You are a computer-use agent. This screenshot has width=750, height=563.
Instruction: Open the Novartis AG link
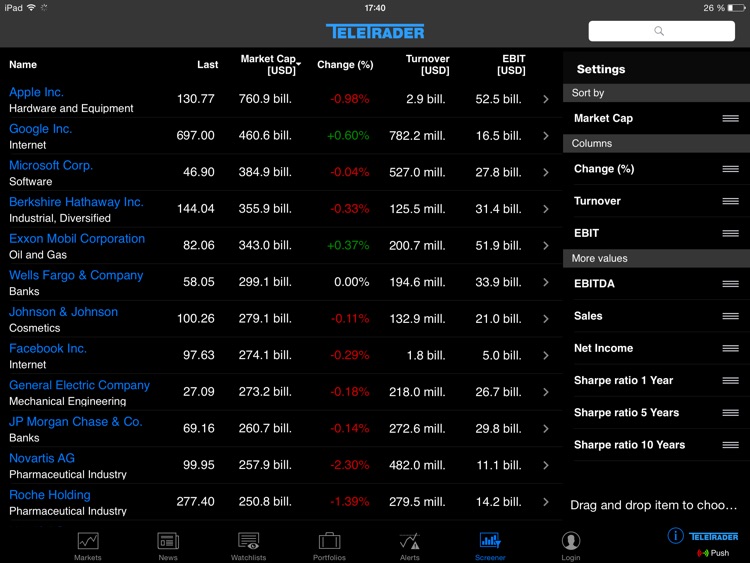tap(42, 458)
